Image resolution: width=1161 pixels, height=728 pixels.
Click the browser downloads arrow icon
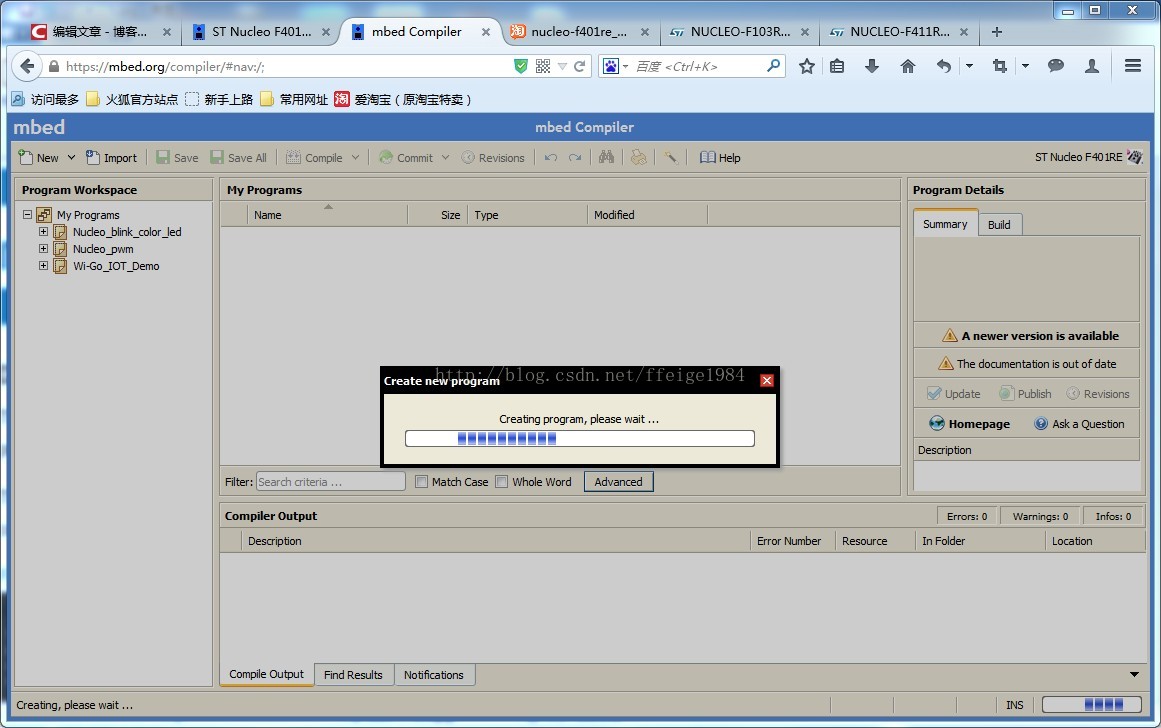pyautogui.click(x=872, y=66)
